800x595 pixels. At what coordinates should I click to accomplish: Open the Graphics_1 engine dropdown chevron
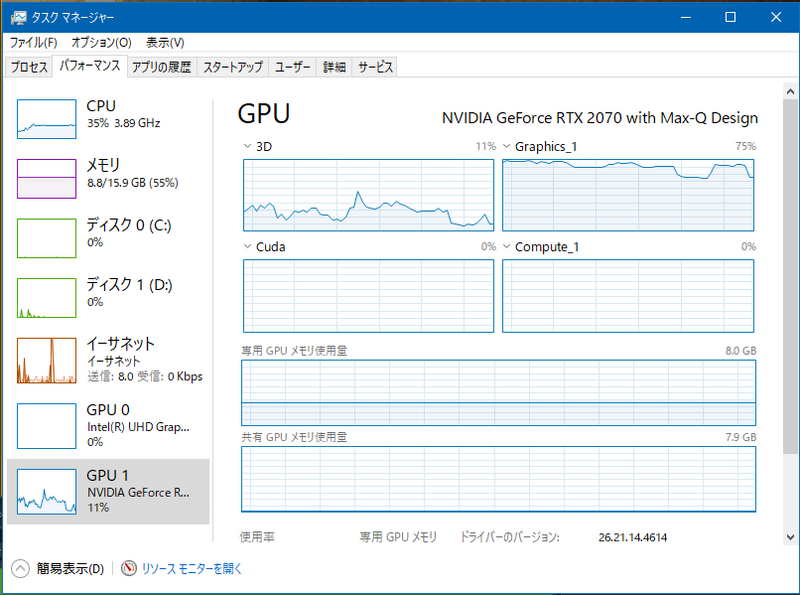(x=507, y=146)
